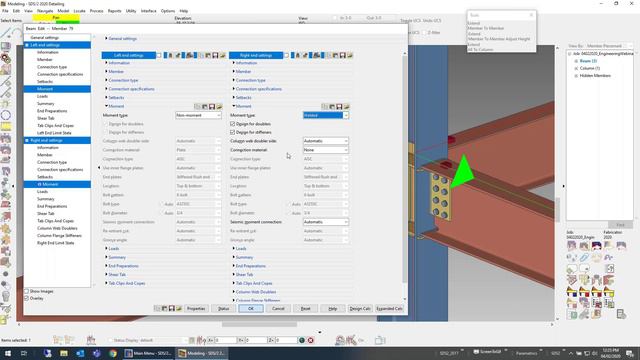Image resolution: width=640 pixels, height=360 pixels.
Task: Click load icon in left Moment section header
Action: (x=219, y=107)
